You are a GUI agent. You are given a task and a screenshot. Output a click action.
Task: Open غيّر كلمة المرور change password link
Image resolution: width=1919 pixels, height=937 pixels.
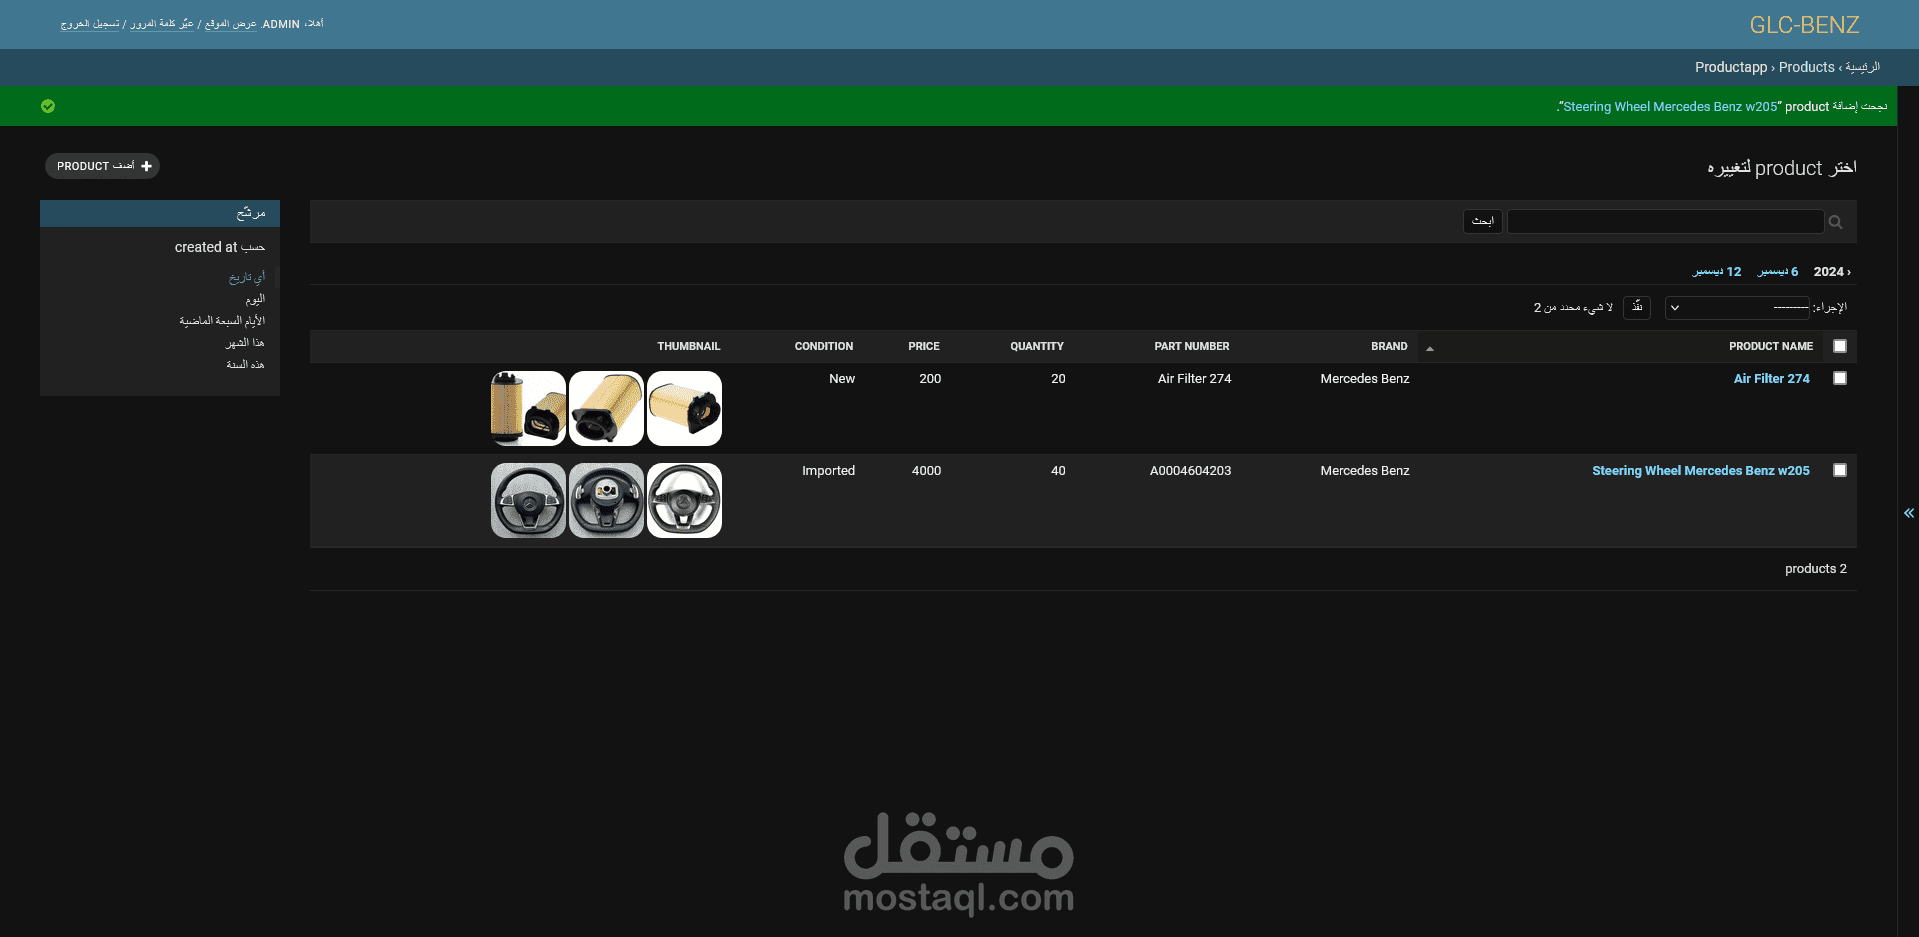[162, 24]
